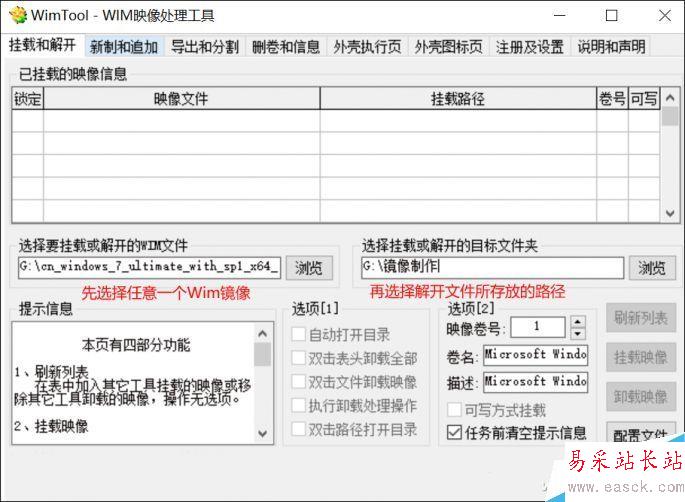Select the 外壳图标页 tab

click(449, 47)
